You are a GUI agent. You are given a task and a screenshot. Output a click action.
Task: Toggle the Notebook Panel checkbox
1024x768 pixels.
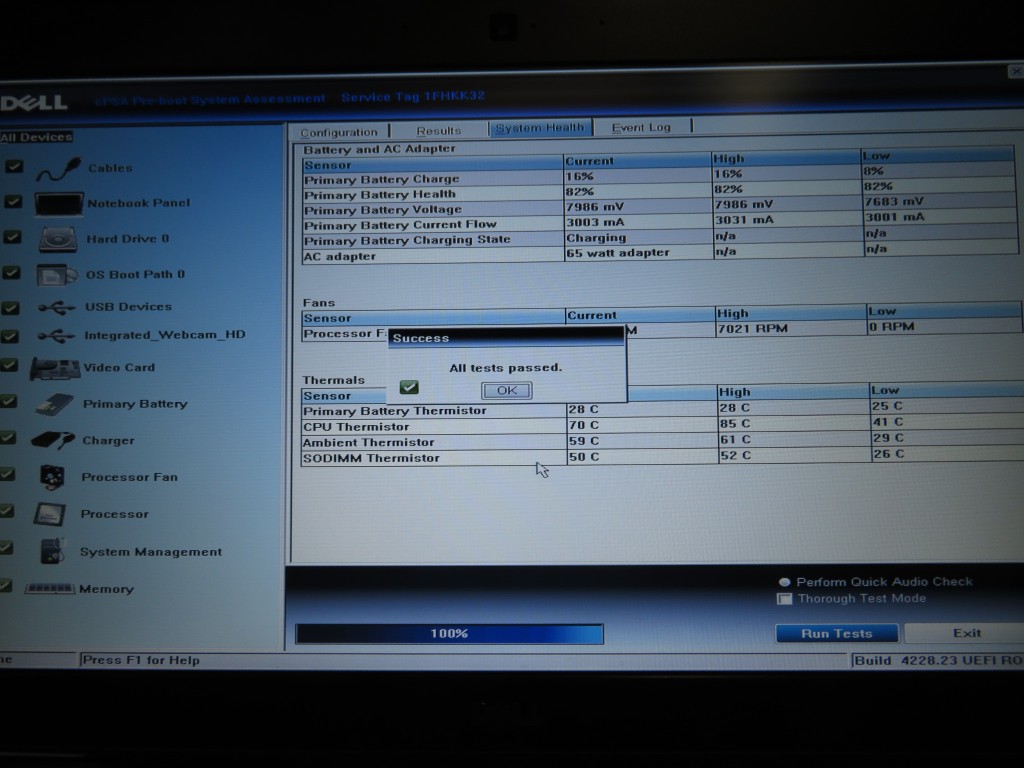pyautogui.click(x=12, y=202)
